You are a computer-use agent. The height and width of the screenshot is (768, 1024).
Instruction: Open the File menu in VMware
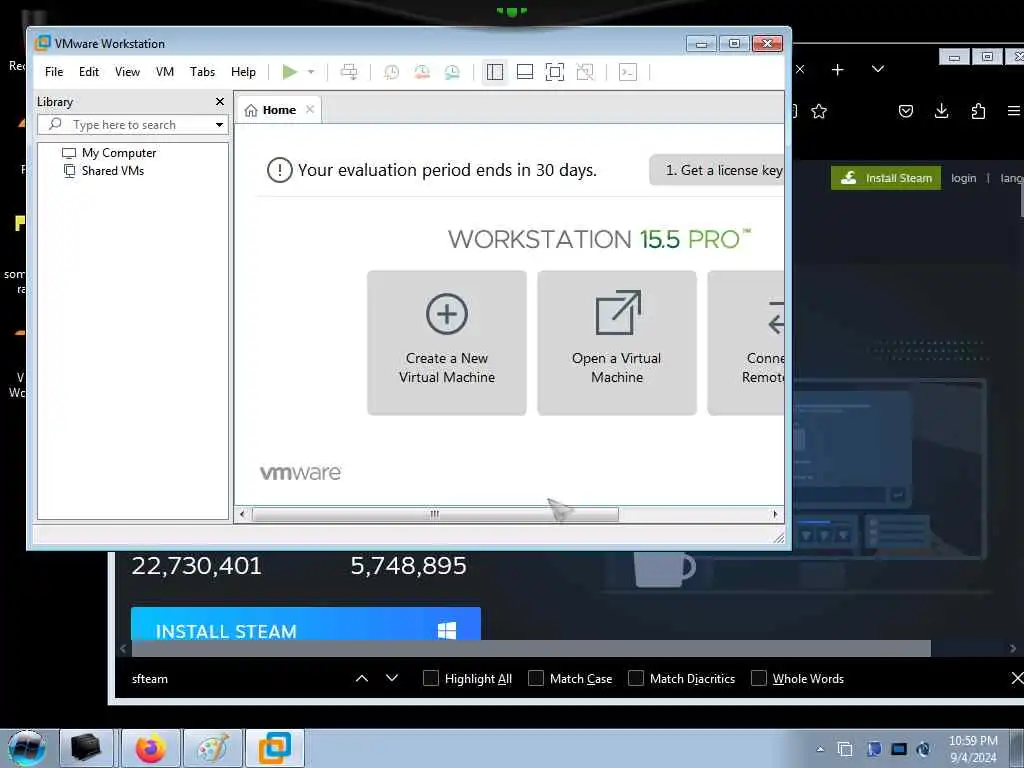[54, 72]
